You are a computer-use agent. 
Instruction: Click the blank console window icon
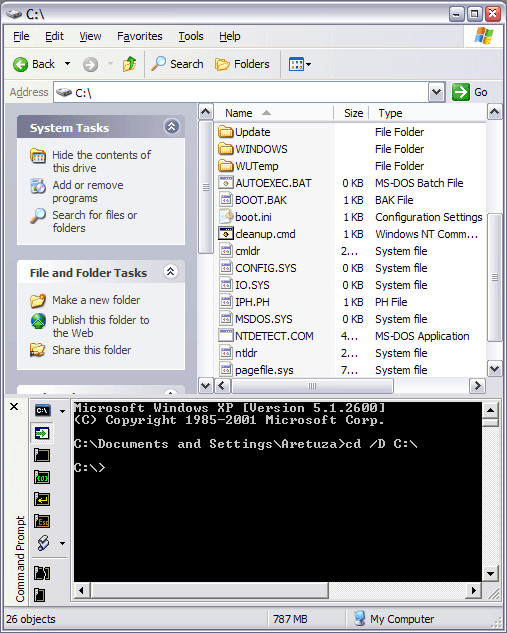[42, 455]
